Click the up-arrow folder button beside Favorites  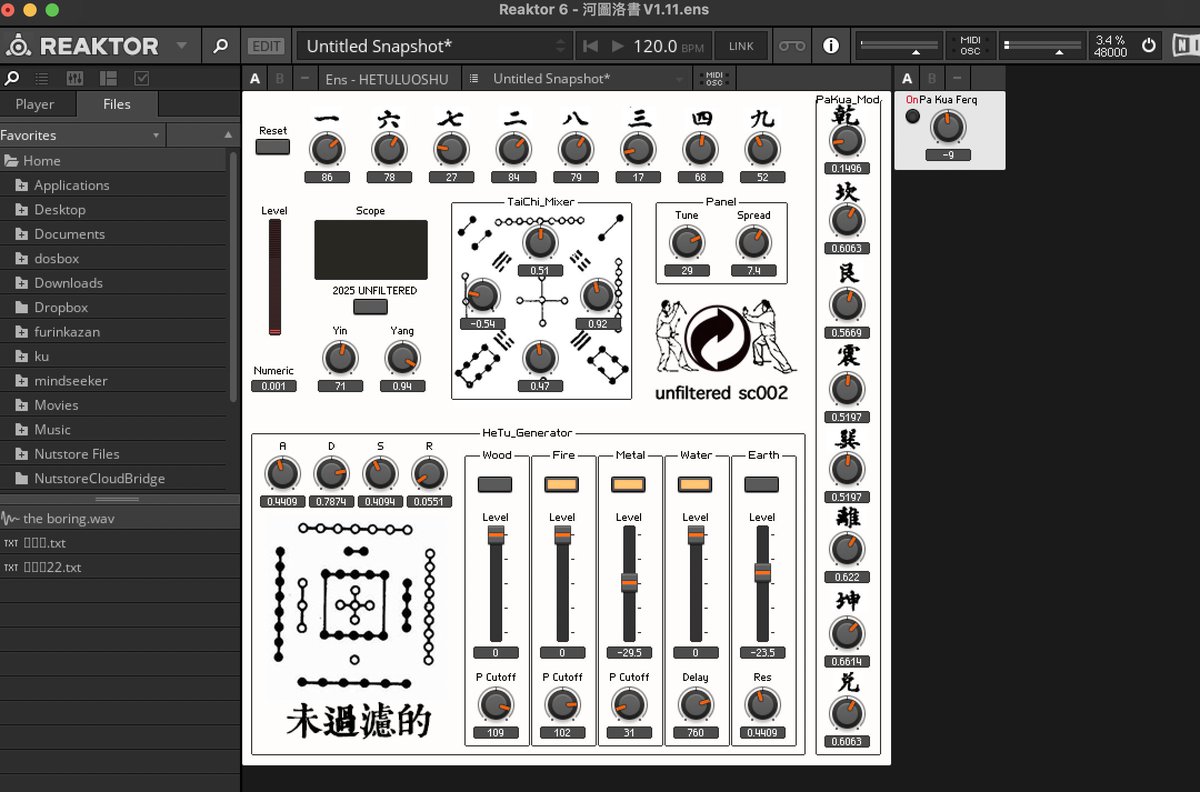(x=228, y=135)
